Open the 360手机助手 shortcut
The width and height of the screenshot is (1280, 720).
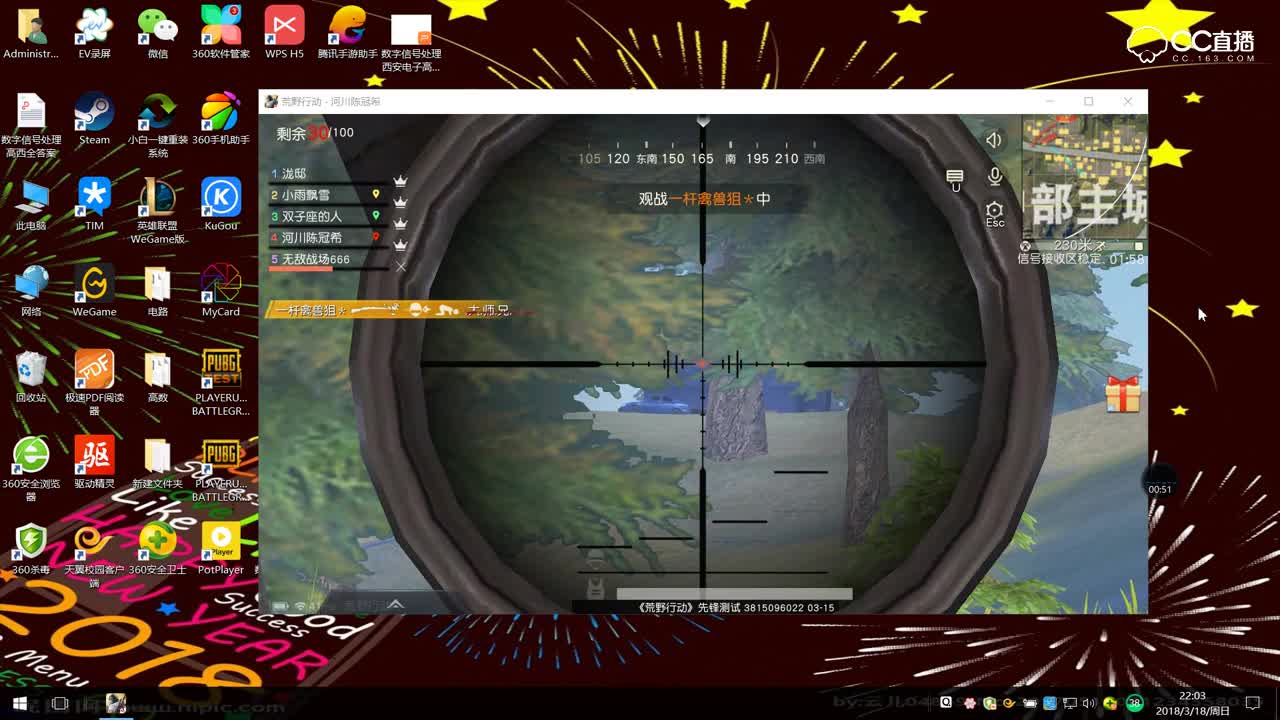[221, 120]
